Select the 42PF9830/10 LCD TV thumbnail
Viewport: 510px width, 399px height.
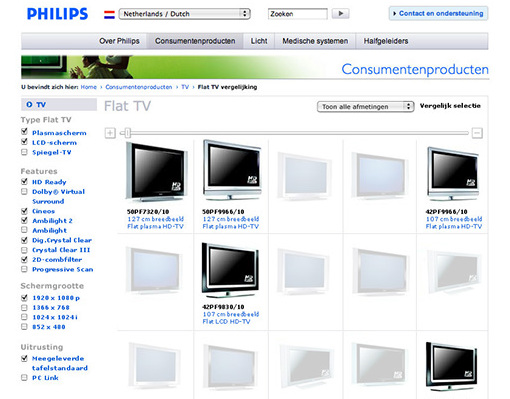point(230,270)
